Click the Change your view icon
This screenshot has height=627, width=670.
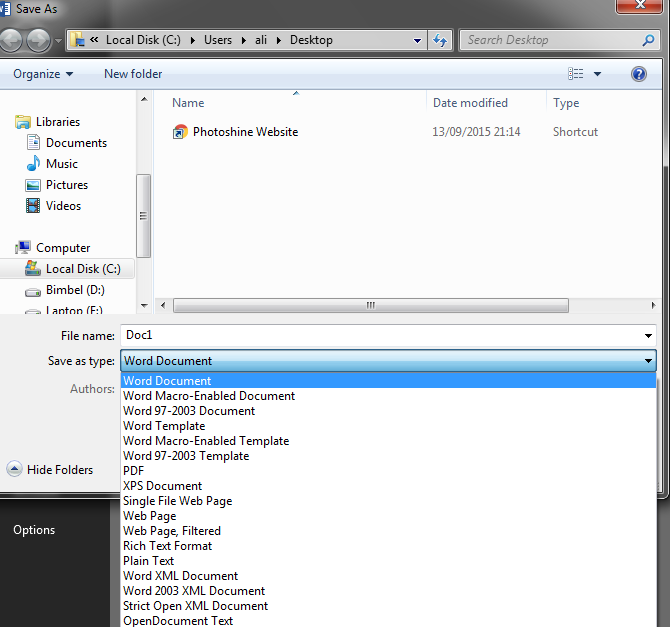pyautogui.click(x=576, y=74)
